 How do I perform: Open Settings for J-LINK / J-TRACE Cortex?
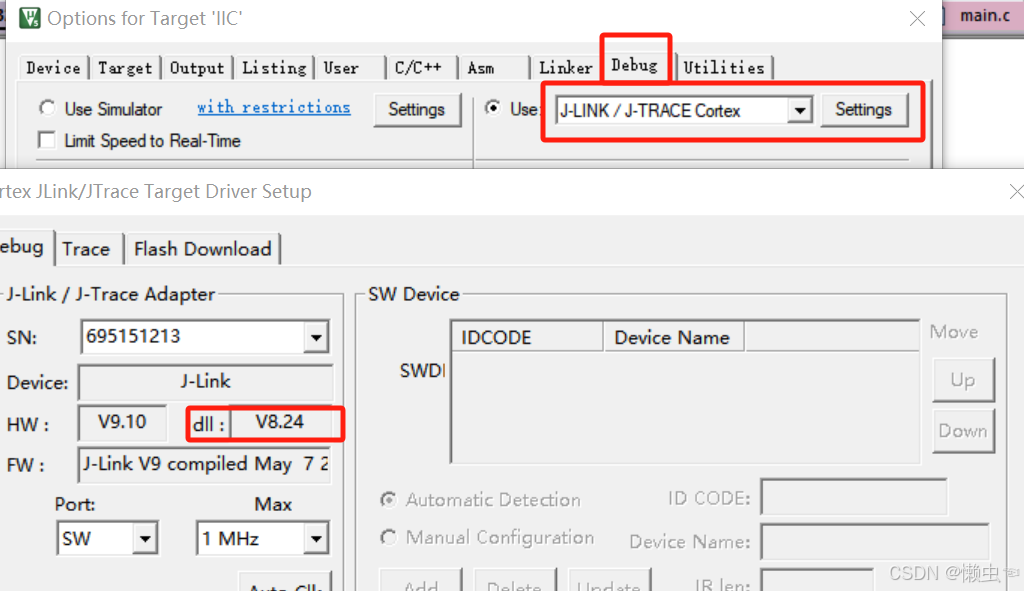[x=863, y=110]
